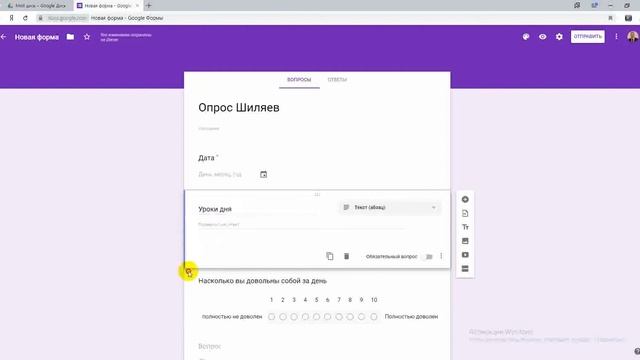Bookmark the page via address bar icon

tap(610, 18)
